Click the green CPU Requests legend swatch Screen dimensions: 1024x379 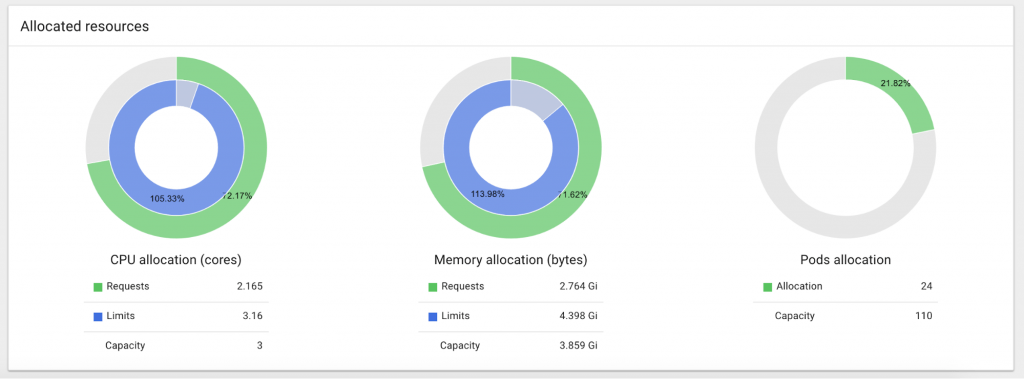98,287
